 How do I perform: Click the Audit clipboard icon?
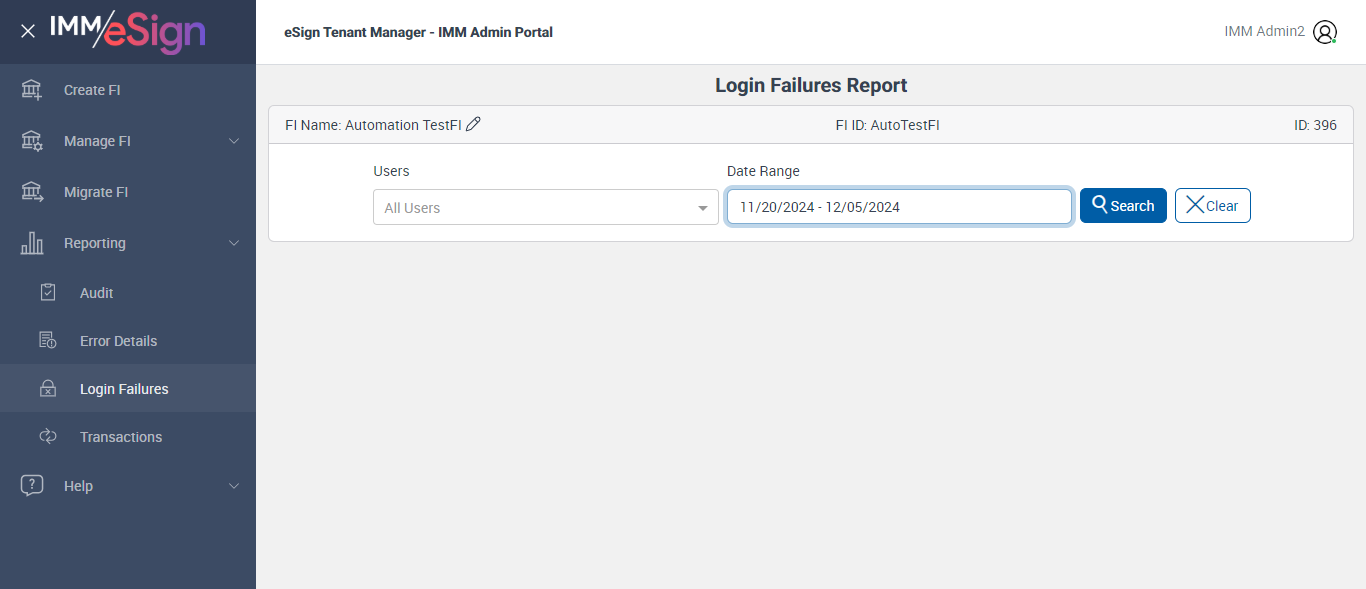point(48,293)
